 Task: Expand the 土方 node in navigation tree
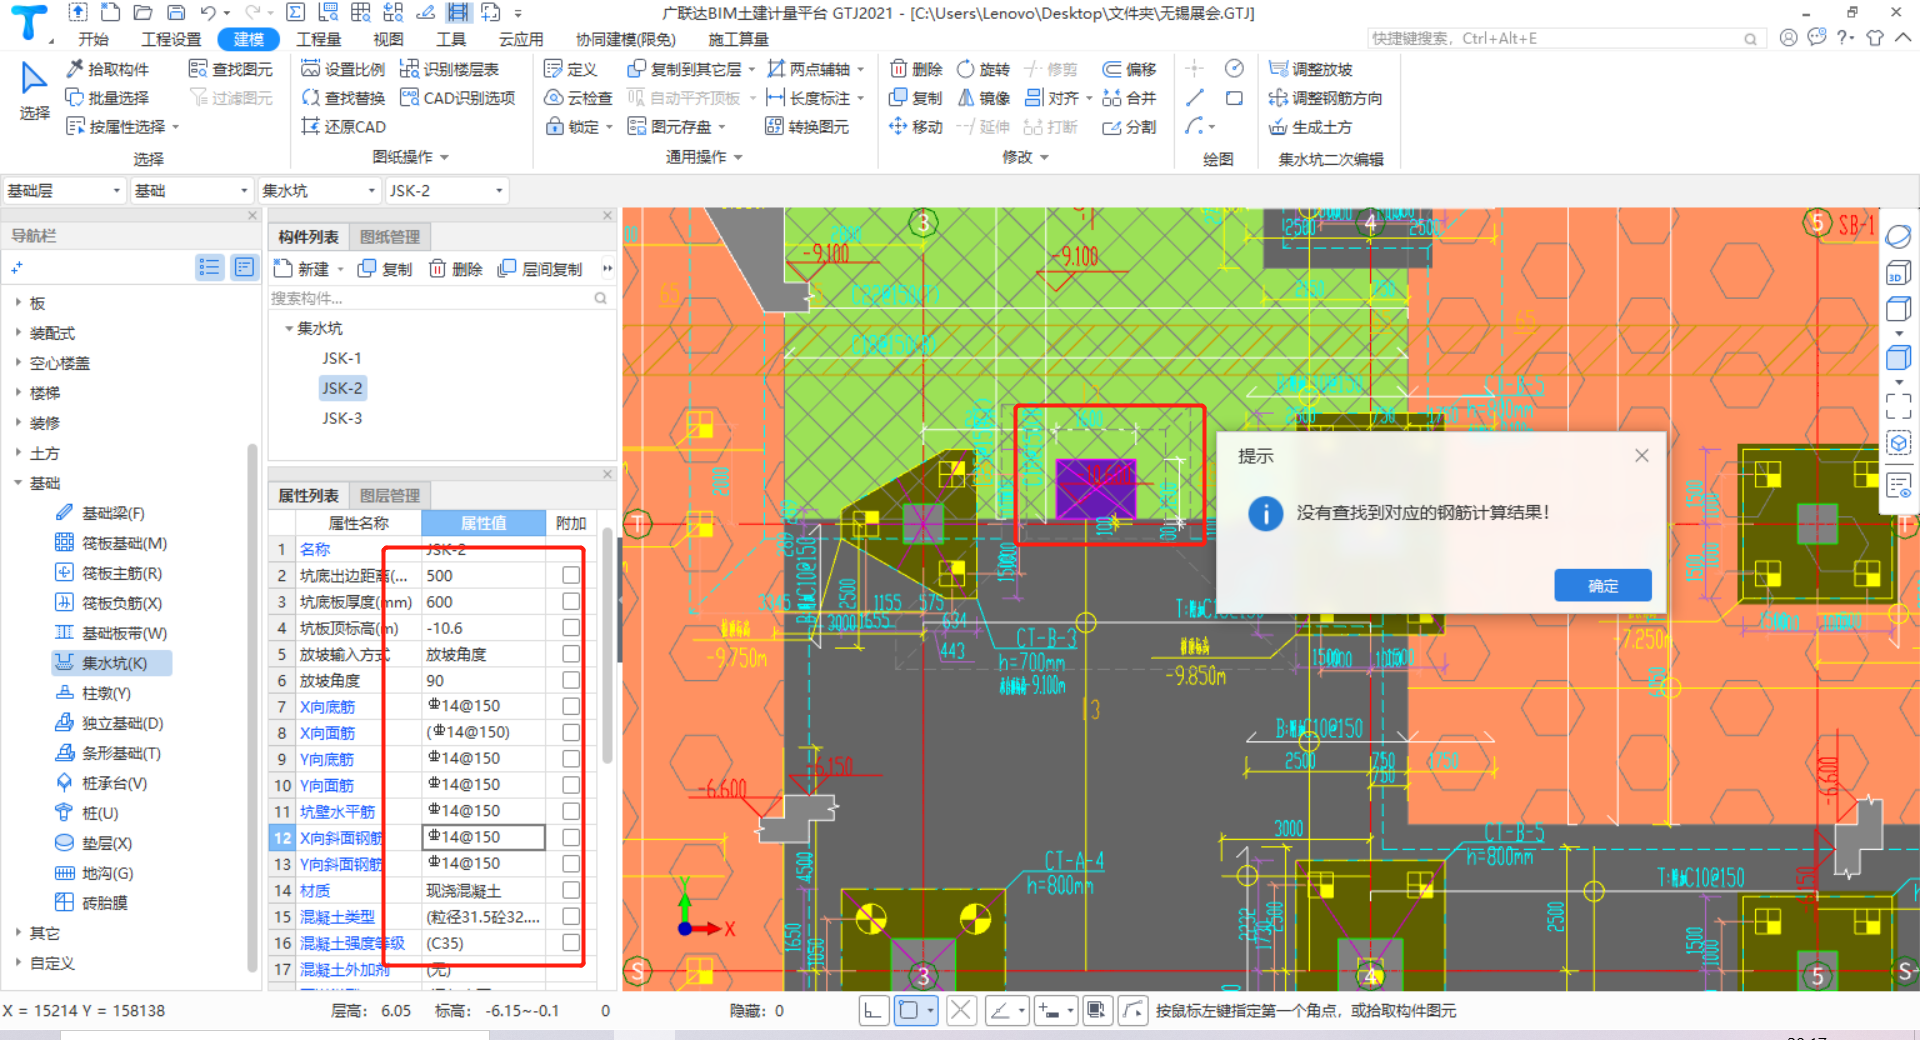(x=18, y=452)
